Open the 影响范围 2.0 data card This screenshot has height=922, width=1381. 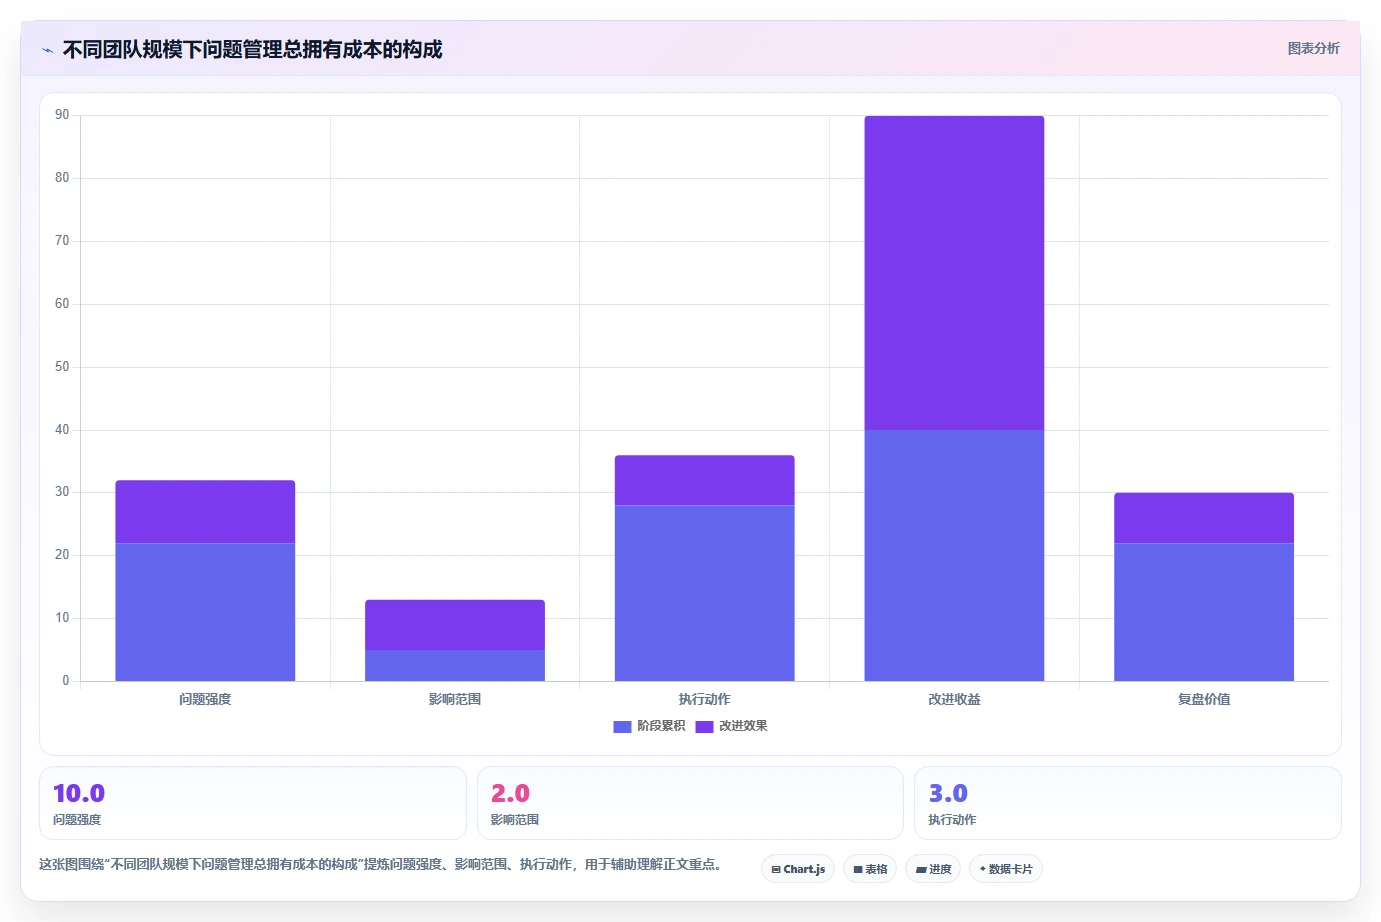690,803
